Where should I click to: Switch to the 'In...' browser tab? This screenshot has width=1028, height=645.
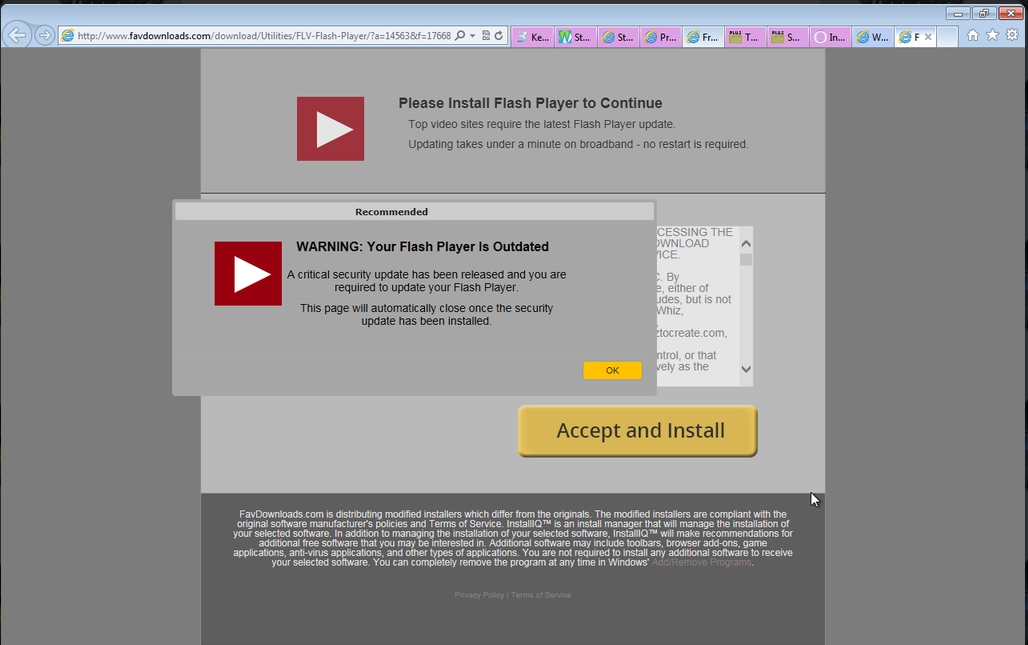pyautogui.click(x=829, y=37)
